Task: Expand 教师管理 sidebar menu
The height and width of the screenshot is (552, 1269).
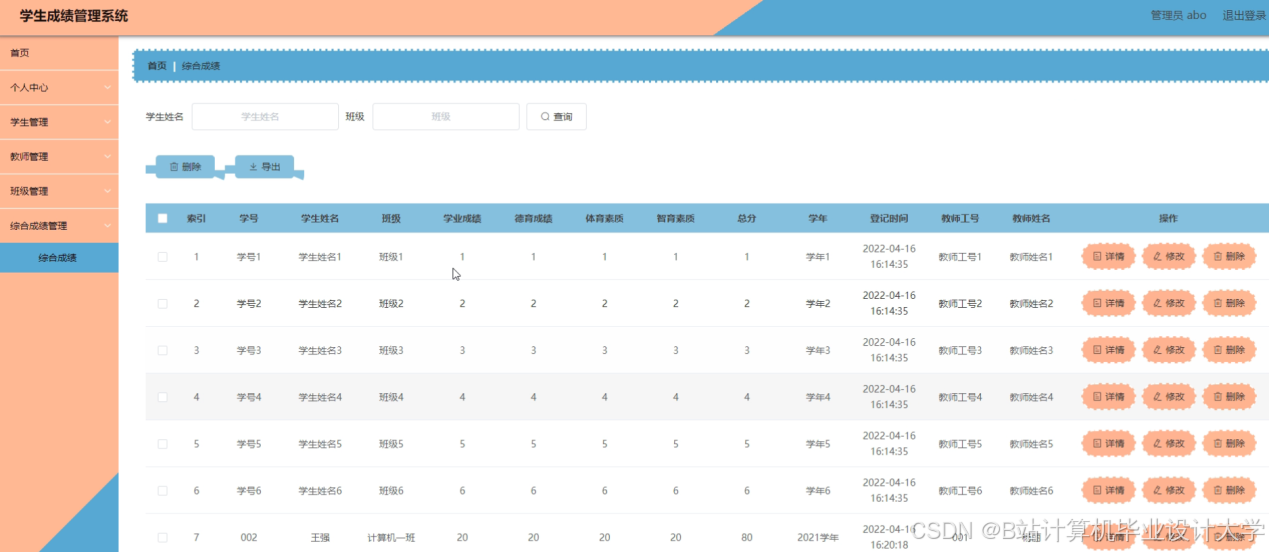Action: click(59, 157)
